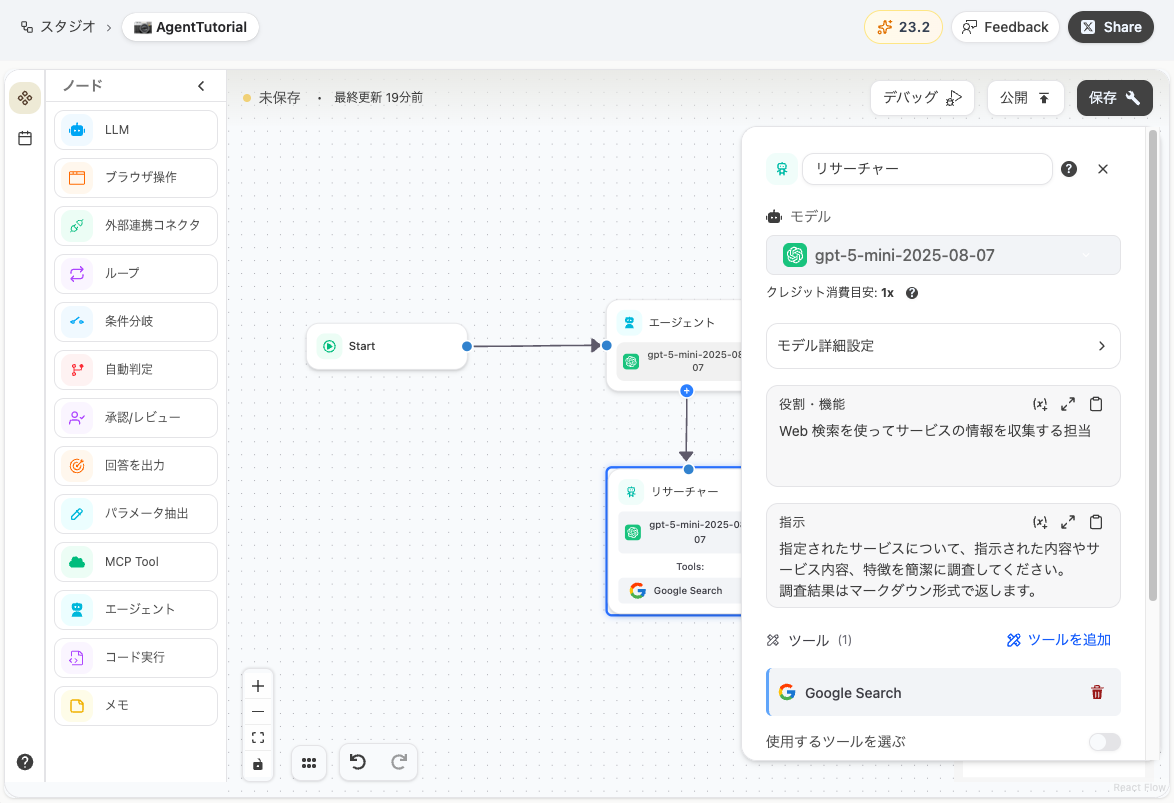Collapse the ノード panel

(x=200, y=85)
